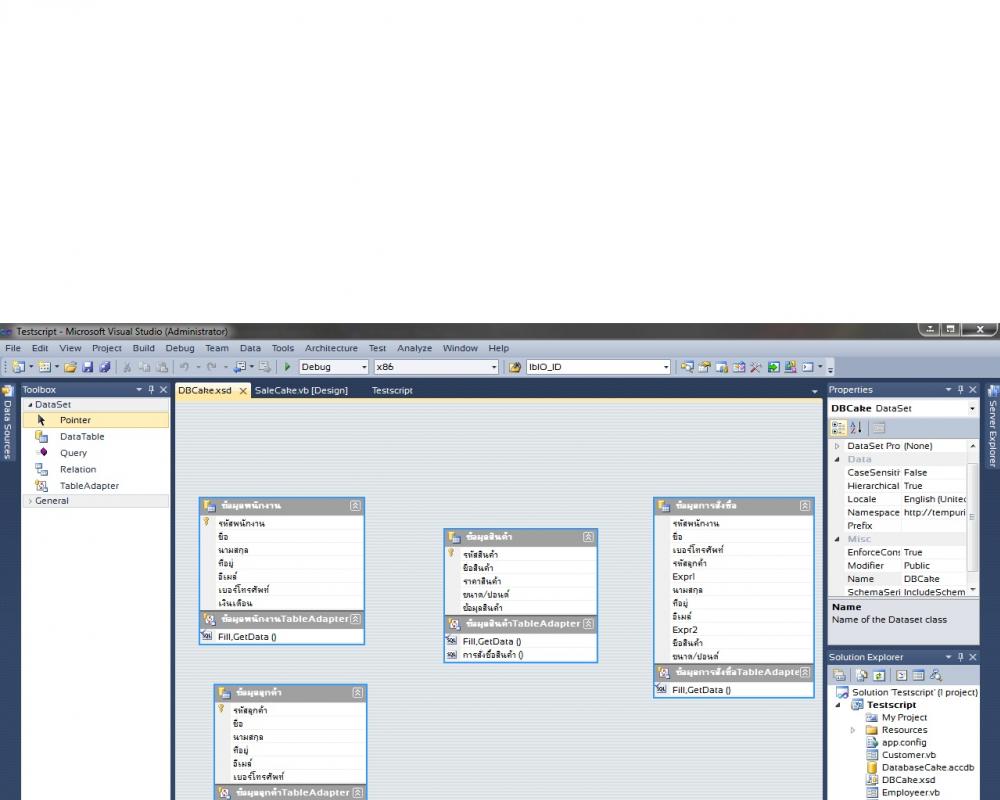1000x800 pixels.
Task: Open Properties Window from the main toolbar icon
Action: 704,367
